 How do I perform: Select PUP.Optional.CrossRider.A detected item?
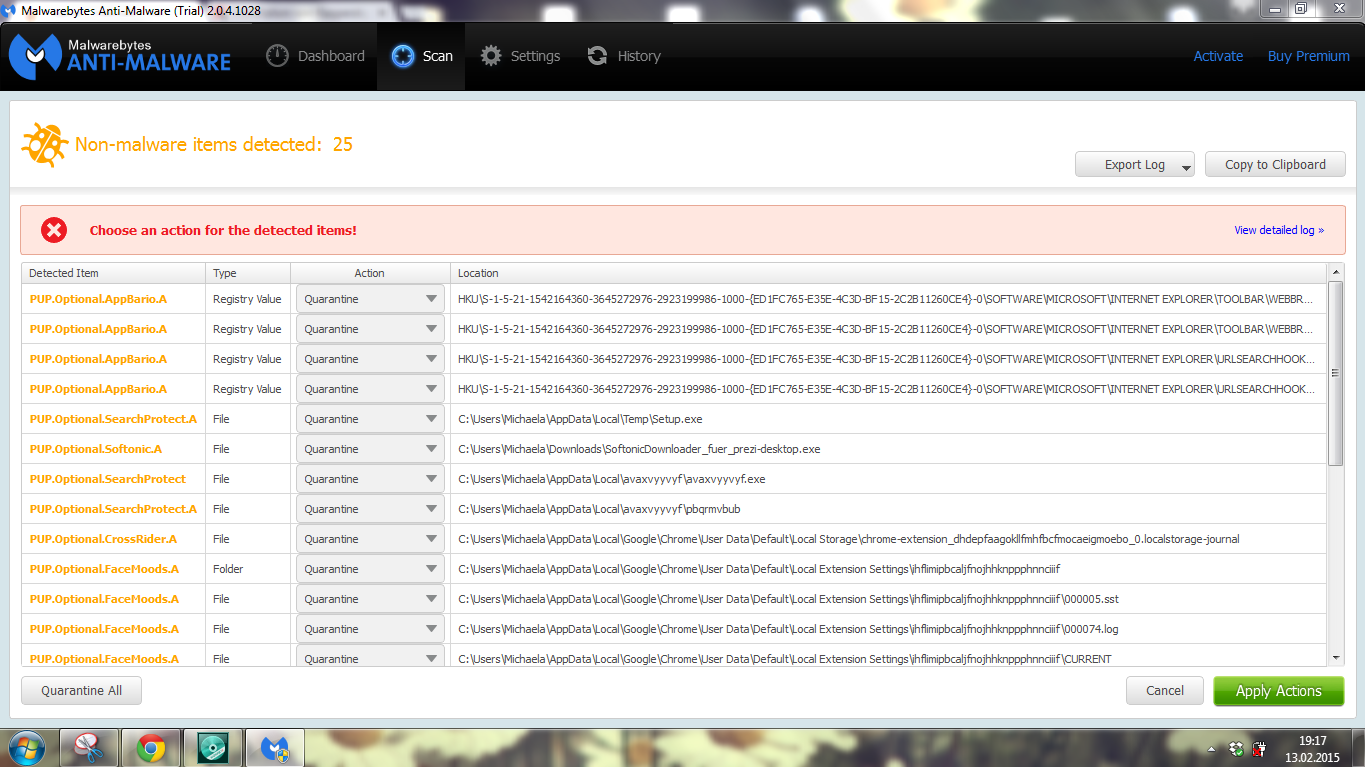pos(103,539)
